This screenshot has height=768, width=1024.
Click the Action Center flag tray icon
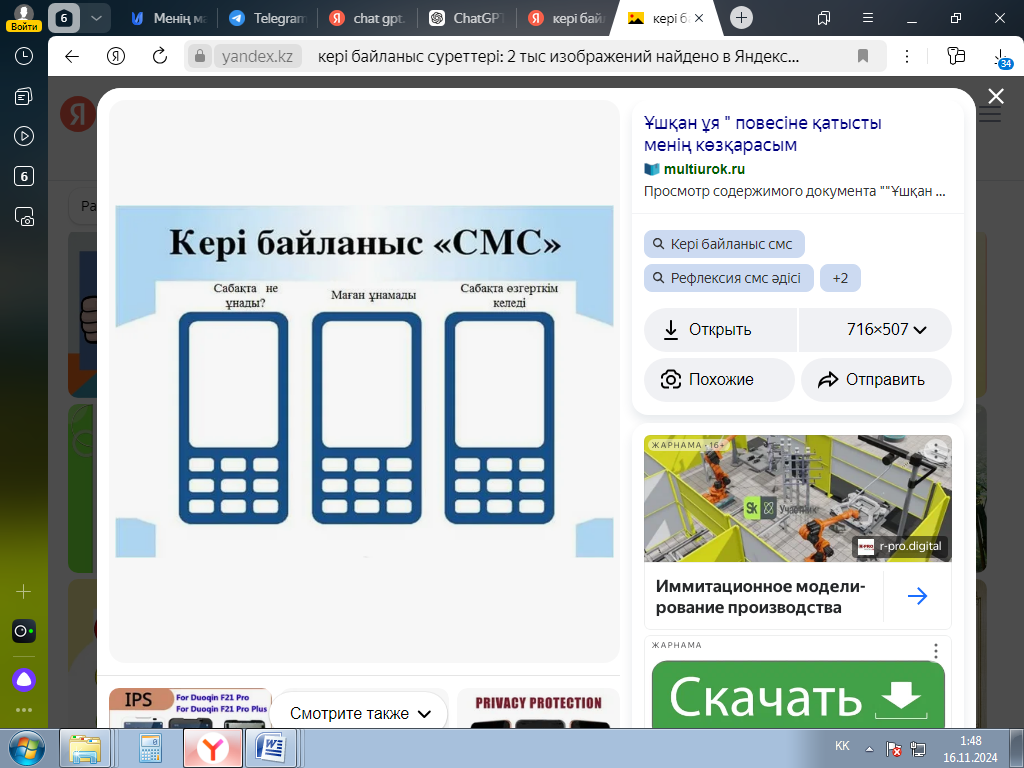[x=893, y=749]
